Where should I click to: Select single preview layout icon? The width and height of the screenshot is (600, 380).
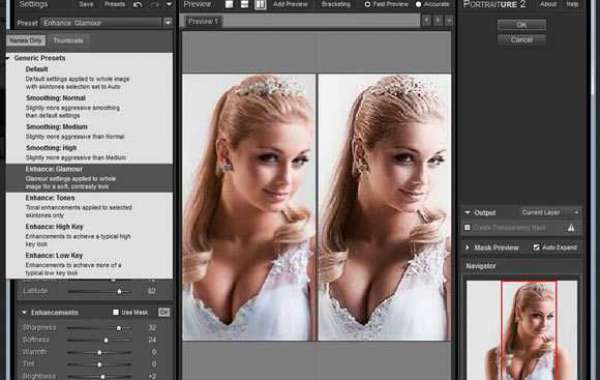pyautogui.click(x=229, y=4)
